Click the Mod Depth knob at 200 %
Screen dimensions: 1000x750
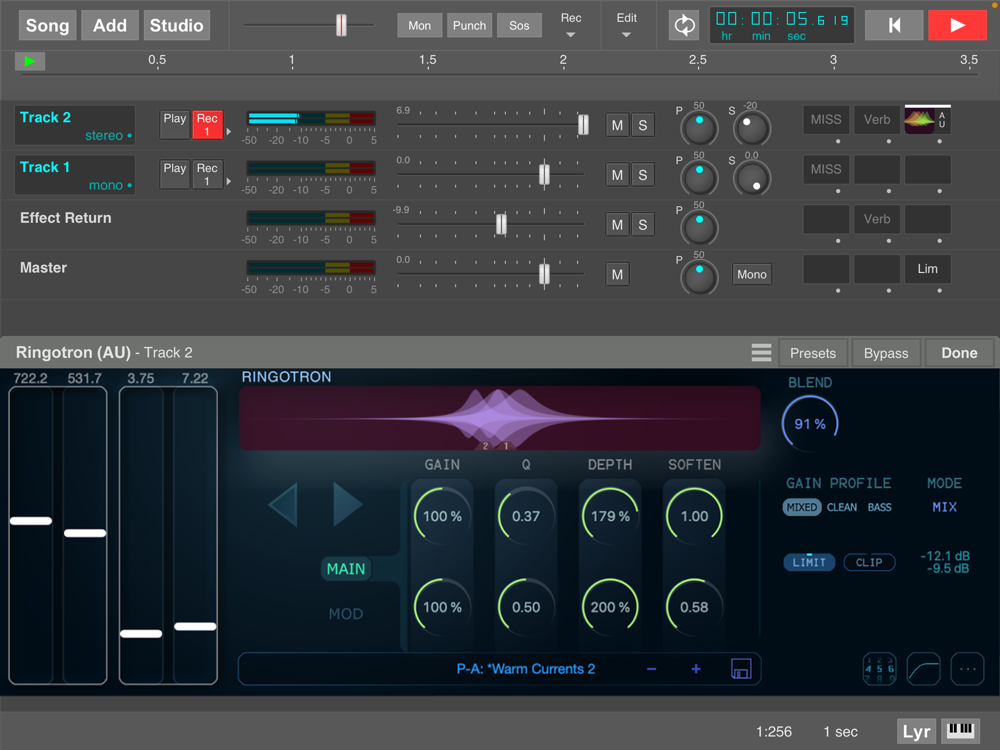pyautogui.click(x=610, y=607)
